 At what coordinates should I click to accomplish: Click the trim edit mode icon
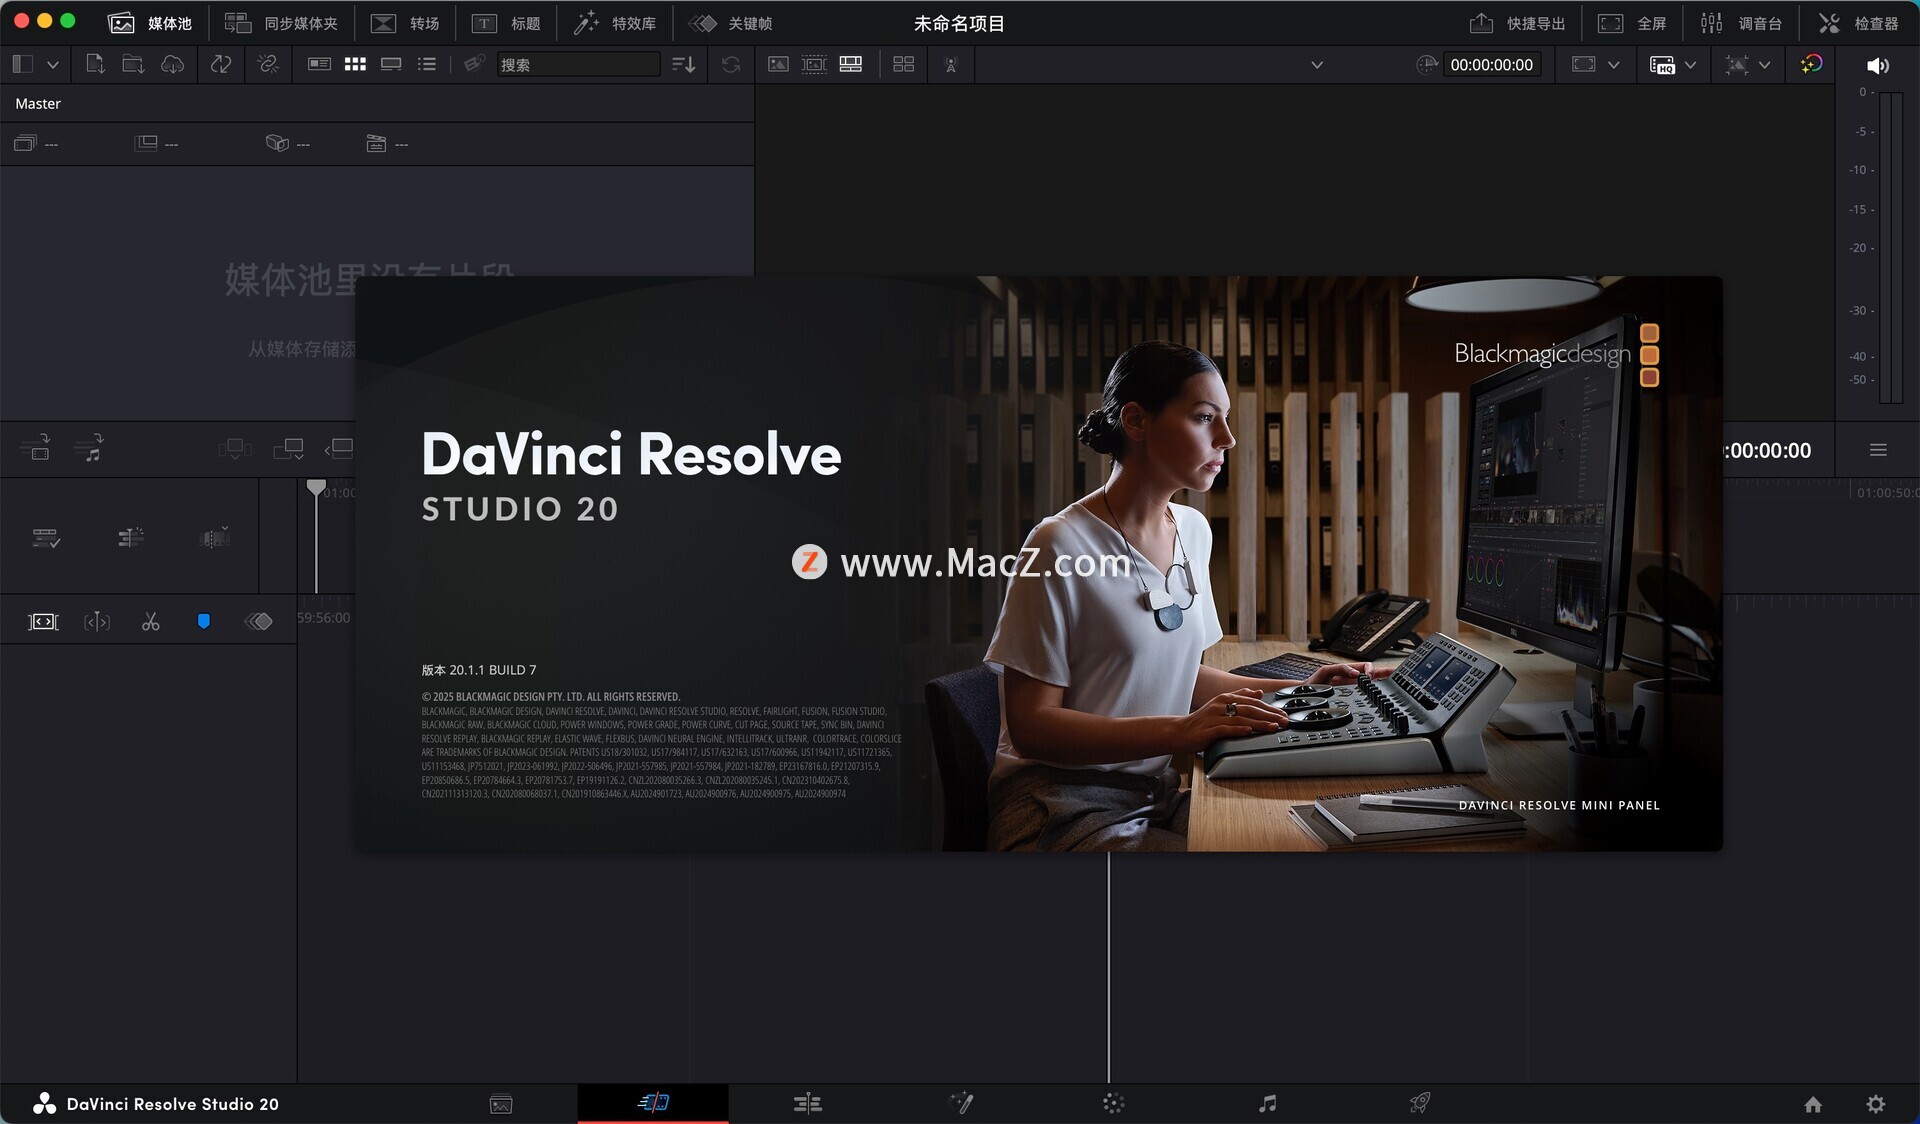97,622
